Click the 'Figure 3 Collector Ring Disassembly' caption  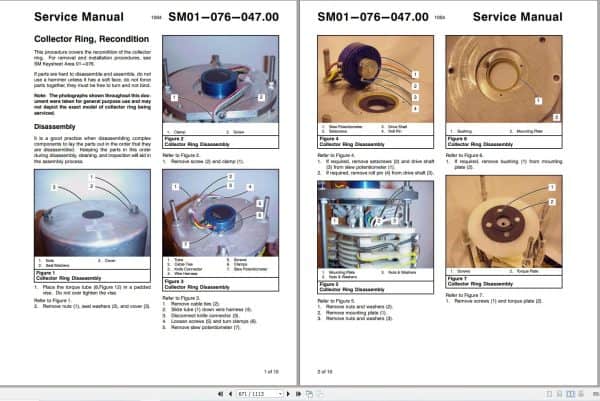point(197,284)
